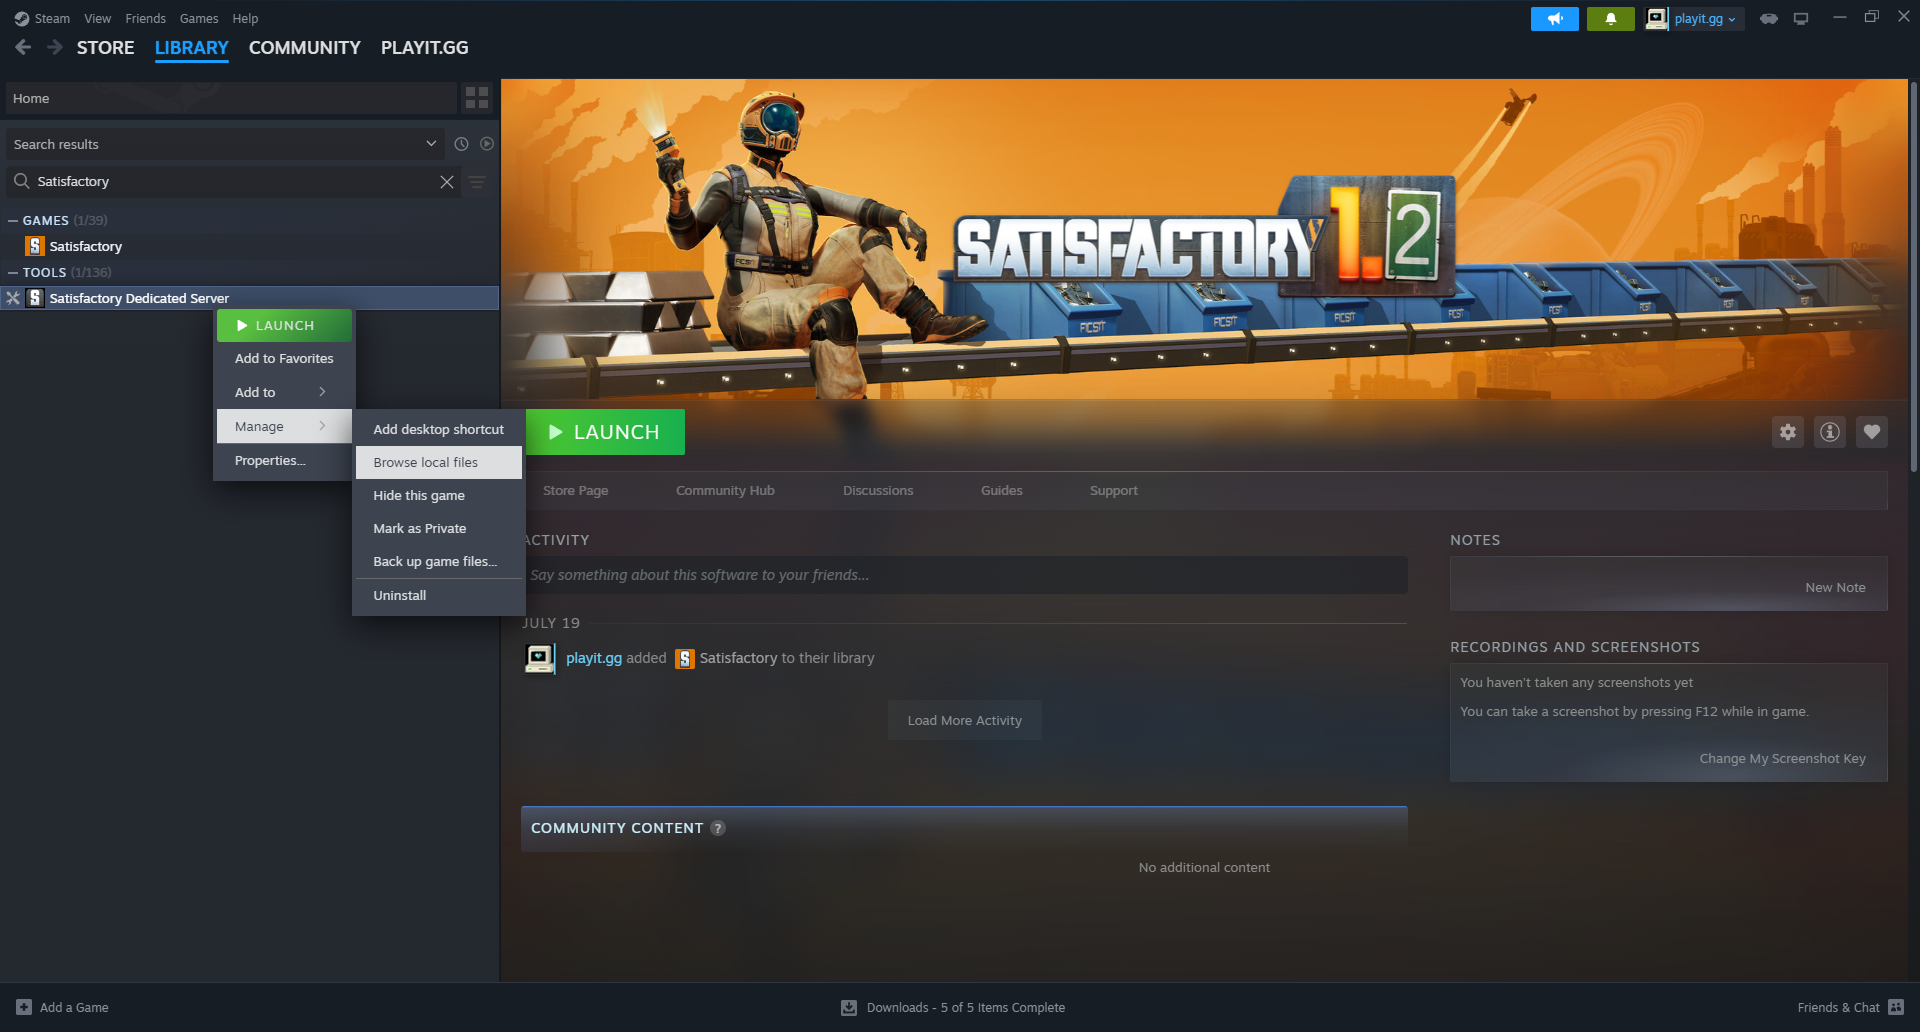This screenshot has height=1032, width=1920.
Task: Clear the Satisfactory search text
Action: click(x=447, y=182)
